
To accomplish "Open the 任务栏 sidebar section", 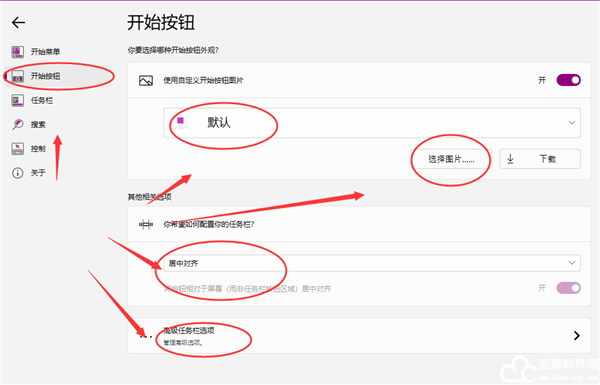I will [57, 100].
